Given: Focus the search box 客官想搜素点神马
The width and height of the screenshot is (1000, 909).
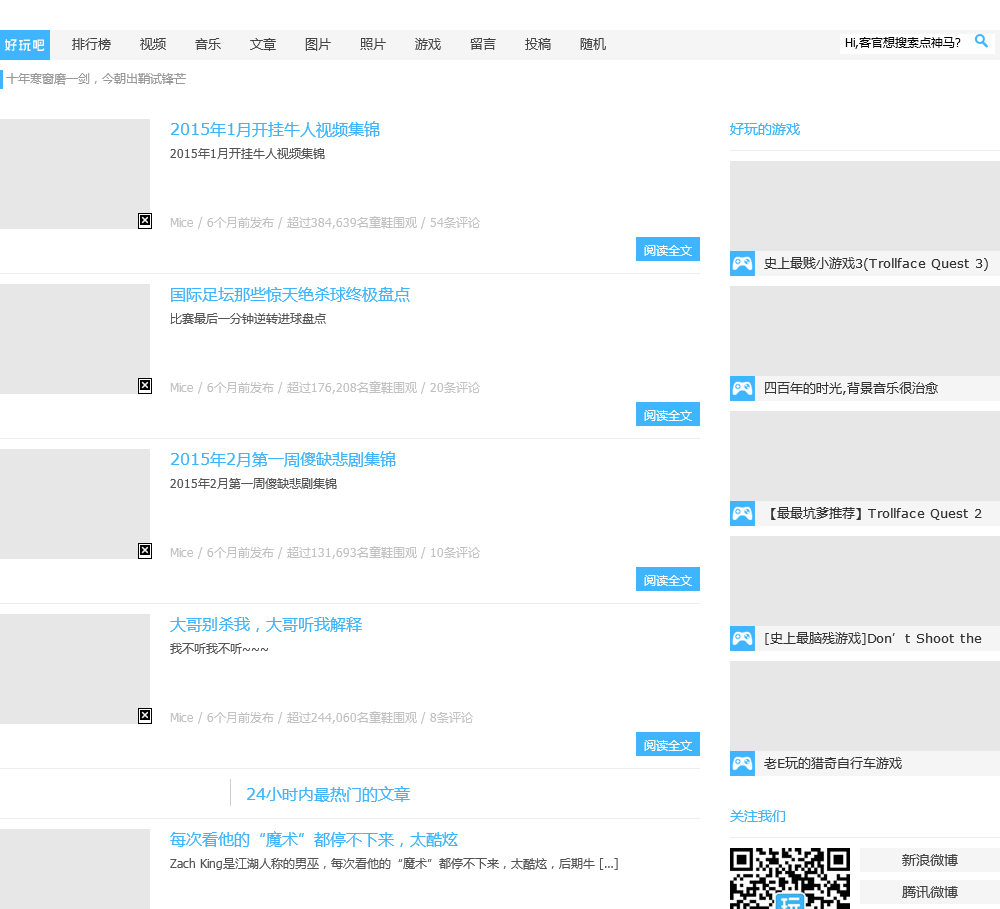Looking at the screenshot, I should (x=903, y=43).
